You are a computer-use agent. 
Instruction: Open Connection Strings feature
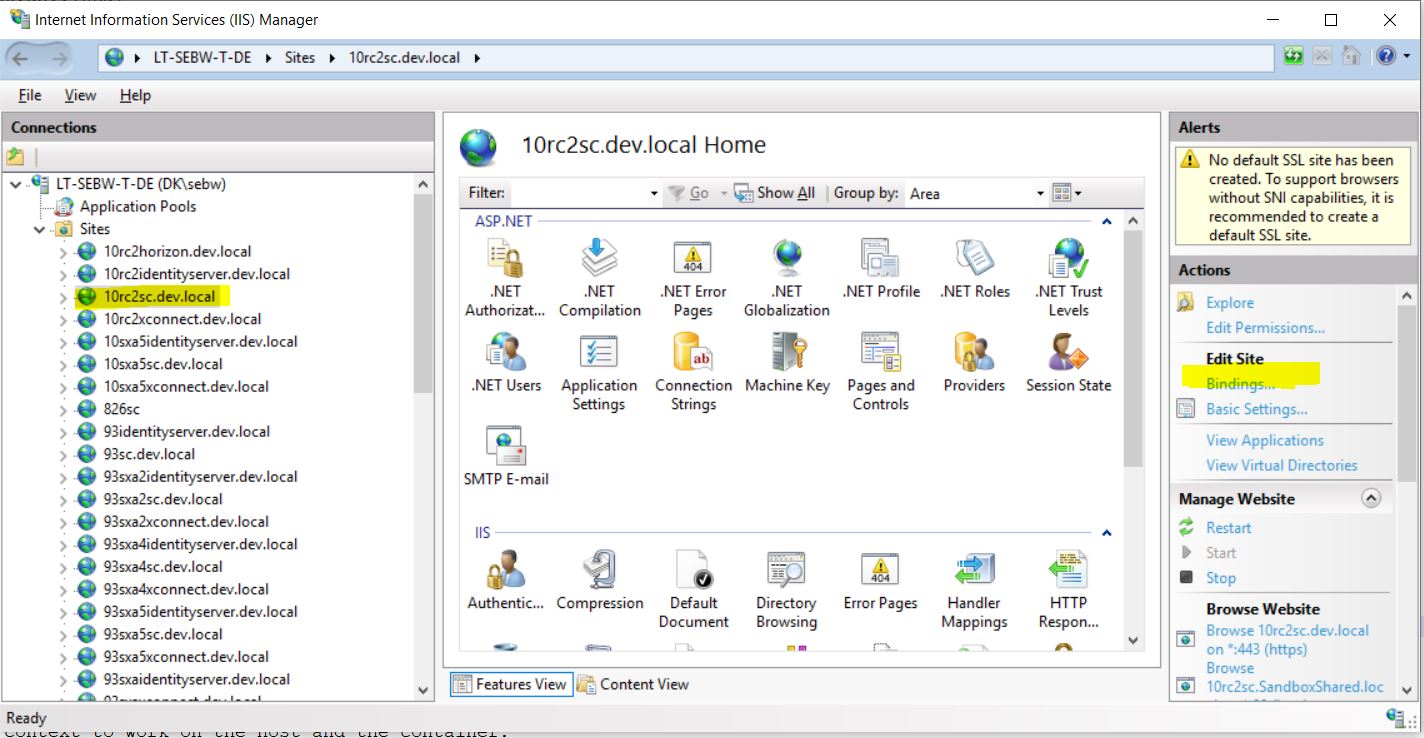coord(693,352)
